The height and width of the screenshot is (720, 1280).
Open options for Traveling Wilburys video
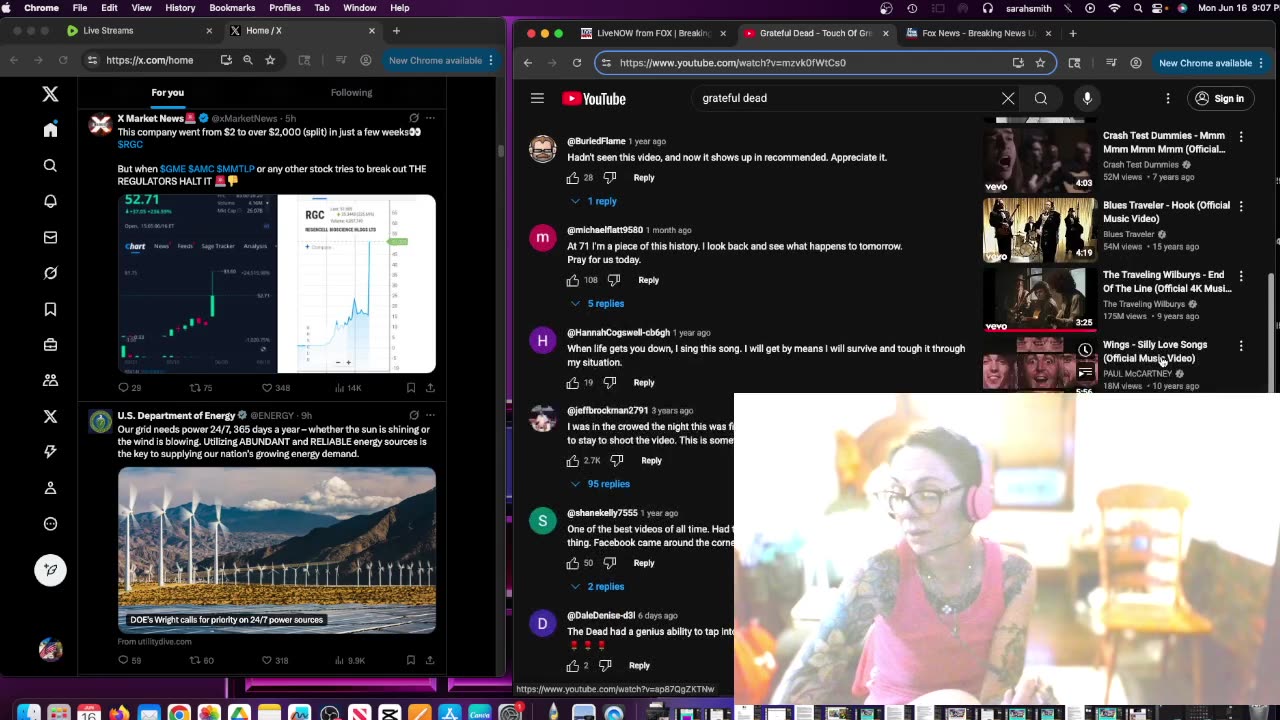[1241, 276]
